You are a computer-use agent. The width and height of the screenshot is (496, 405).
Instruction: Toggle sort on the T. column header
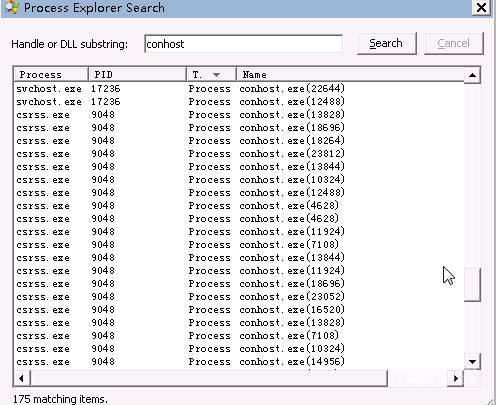pyautogui.click(x=211, y=74)
